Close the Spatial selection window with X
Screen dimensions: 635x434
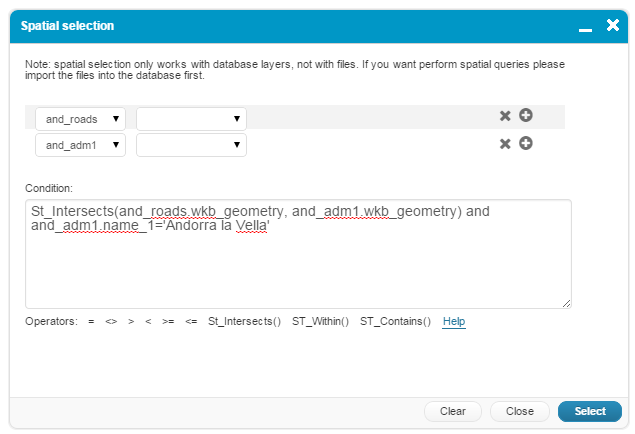click(x=613, y=25)
